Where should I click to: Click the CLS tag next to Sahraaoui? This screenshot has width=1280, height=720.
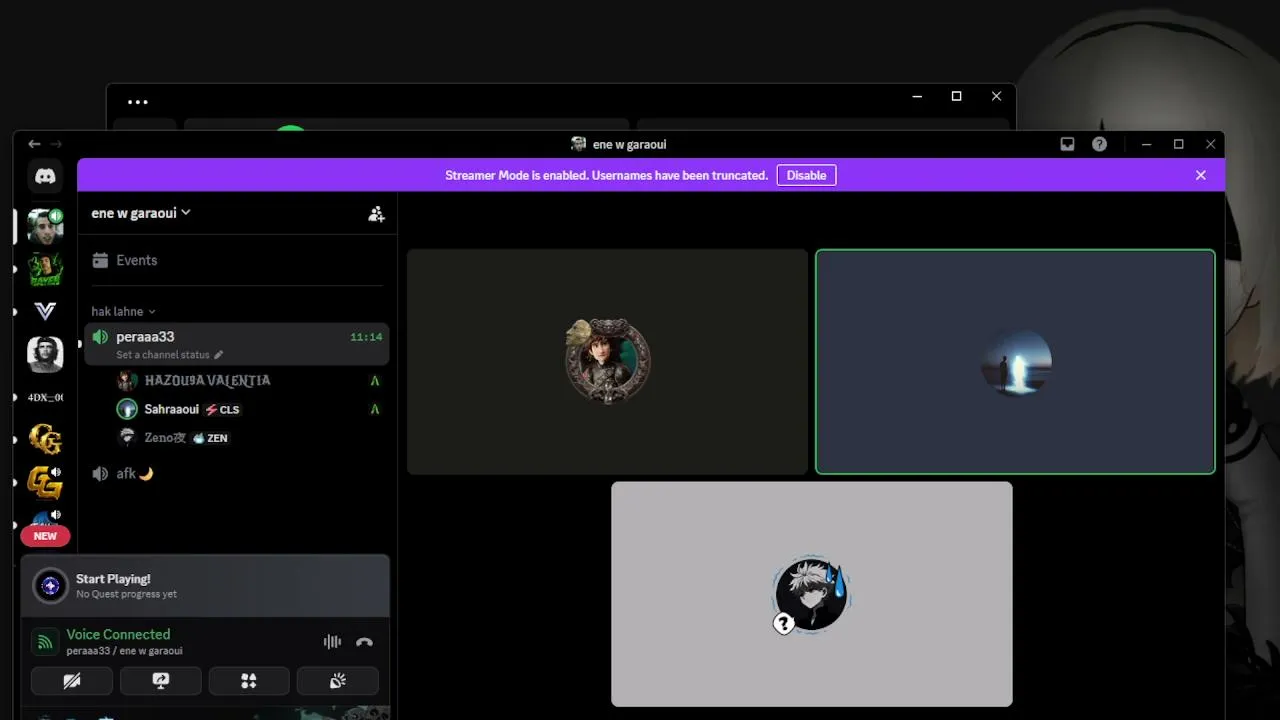223,410
